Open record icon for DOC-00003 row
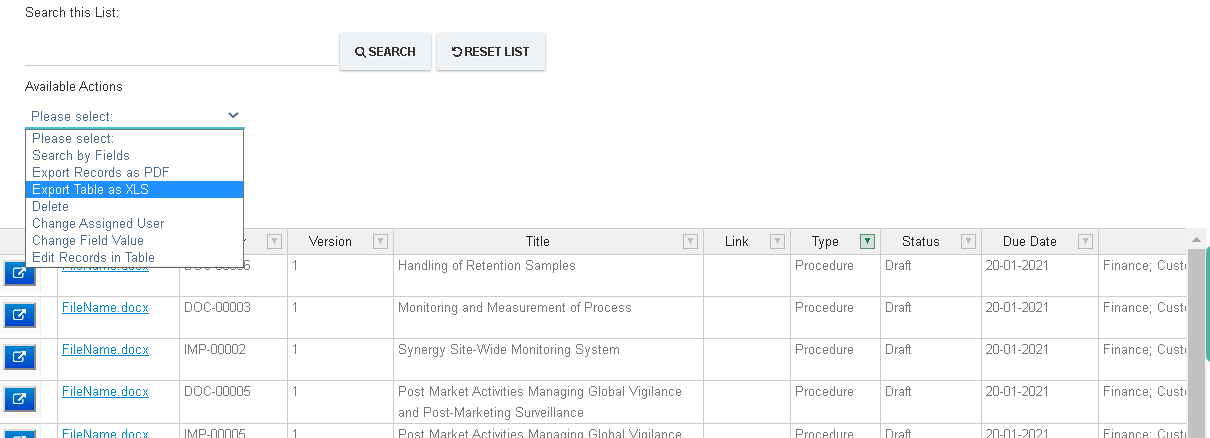The height and width of the screenshot is (438, 1210). (x=20, y=316)
